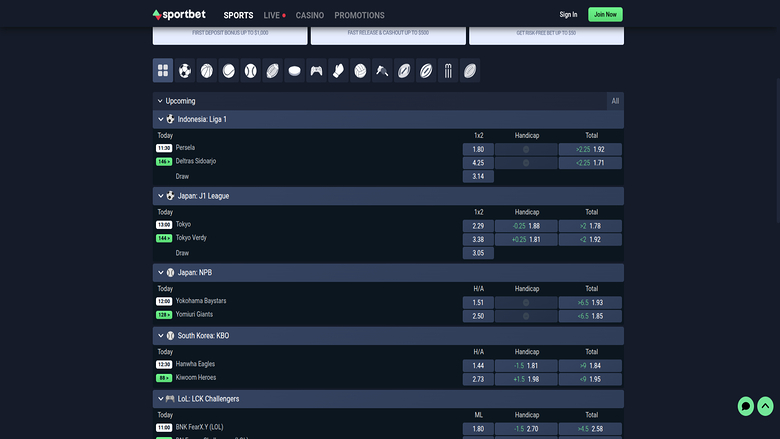Filter by the boxing glove icon
This screenshot has width=780, height=439.
pyautogui.click(x=338, y=71)
